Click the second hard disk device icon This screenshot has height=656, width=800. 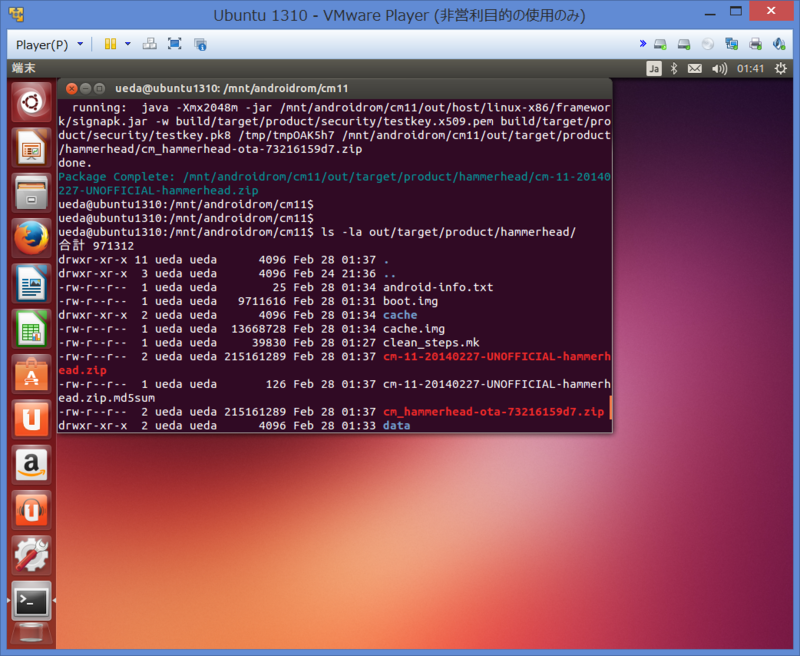tap(684, 44)
